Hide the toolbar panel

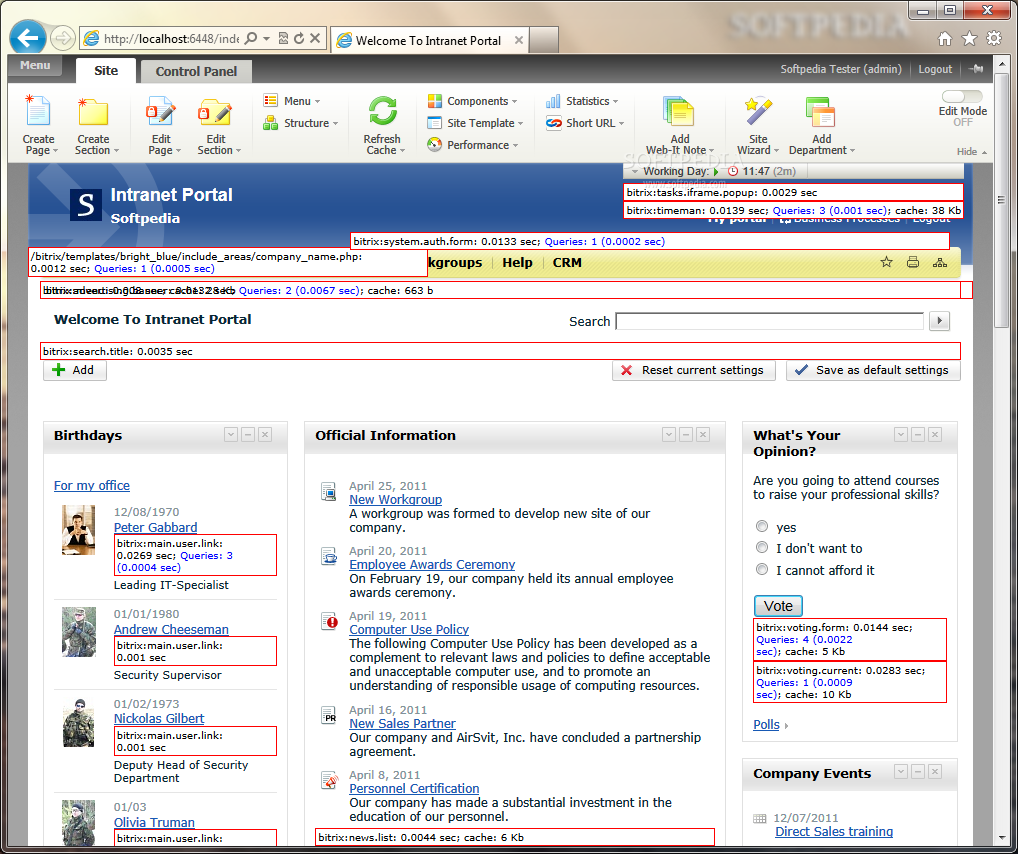(971, 151)
